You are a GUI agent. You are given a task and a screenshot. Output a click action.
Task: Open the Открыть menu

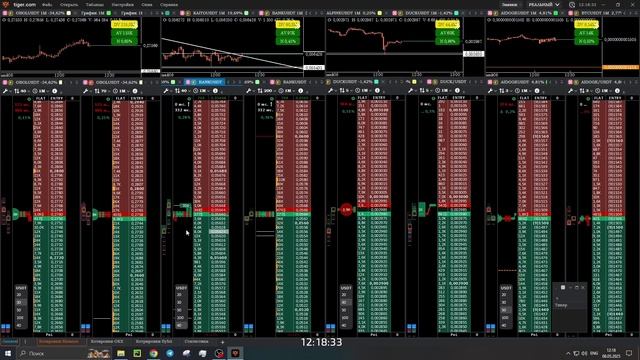tap(68, 4)
